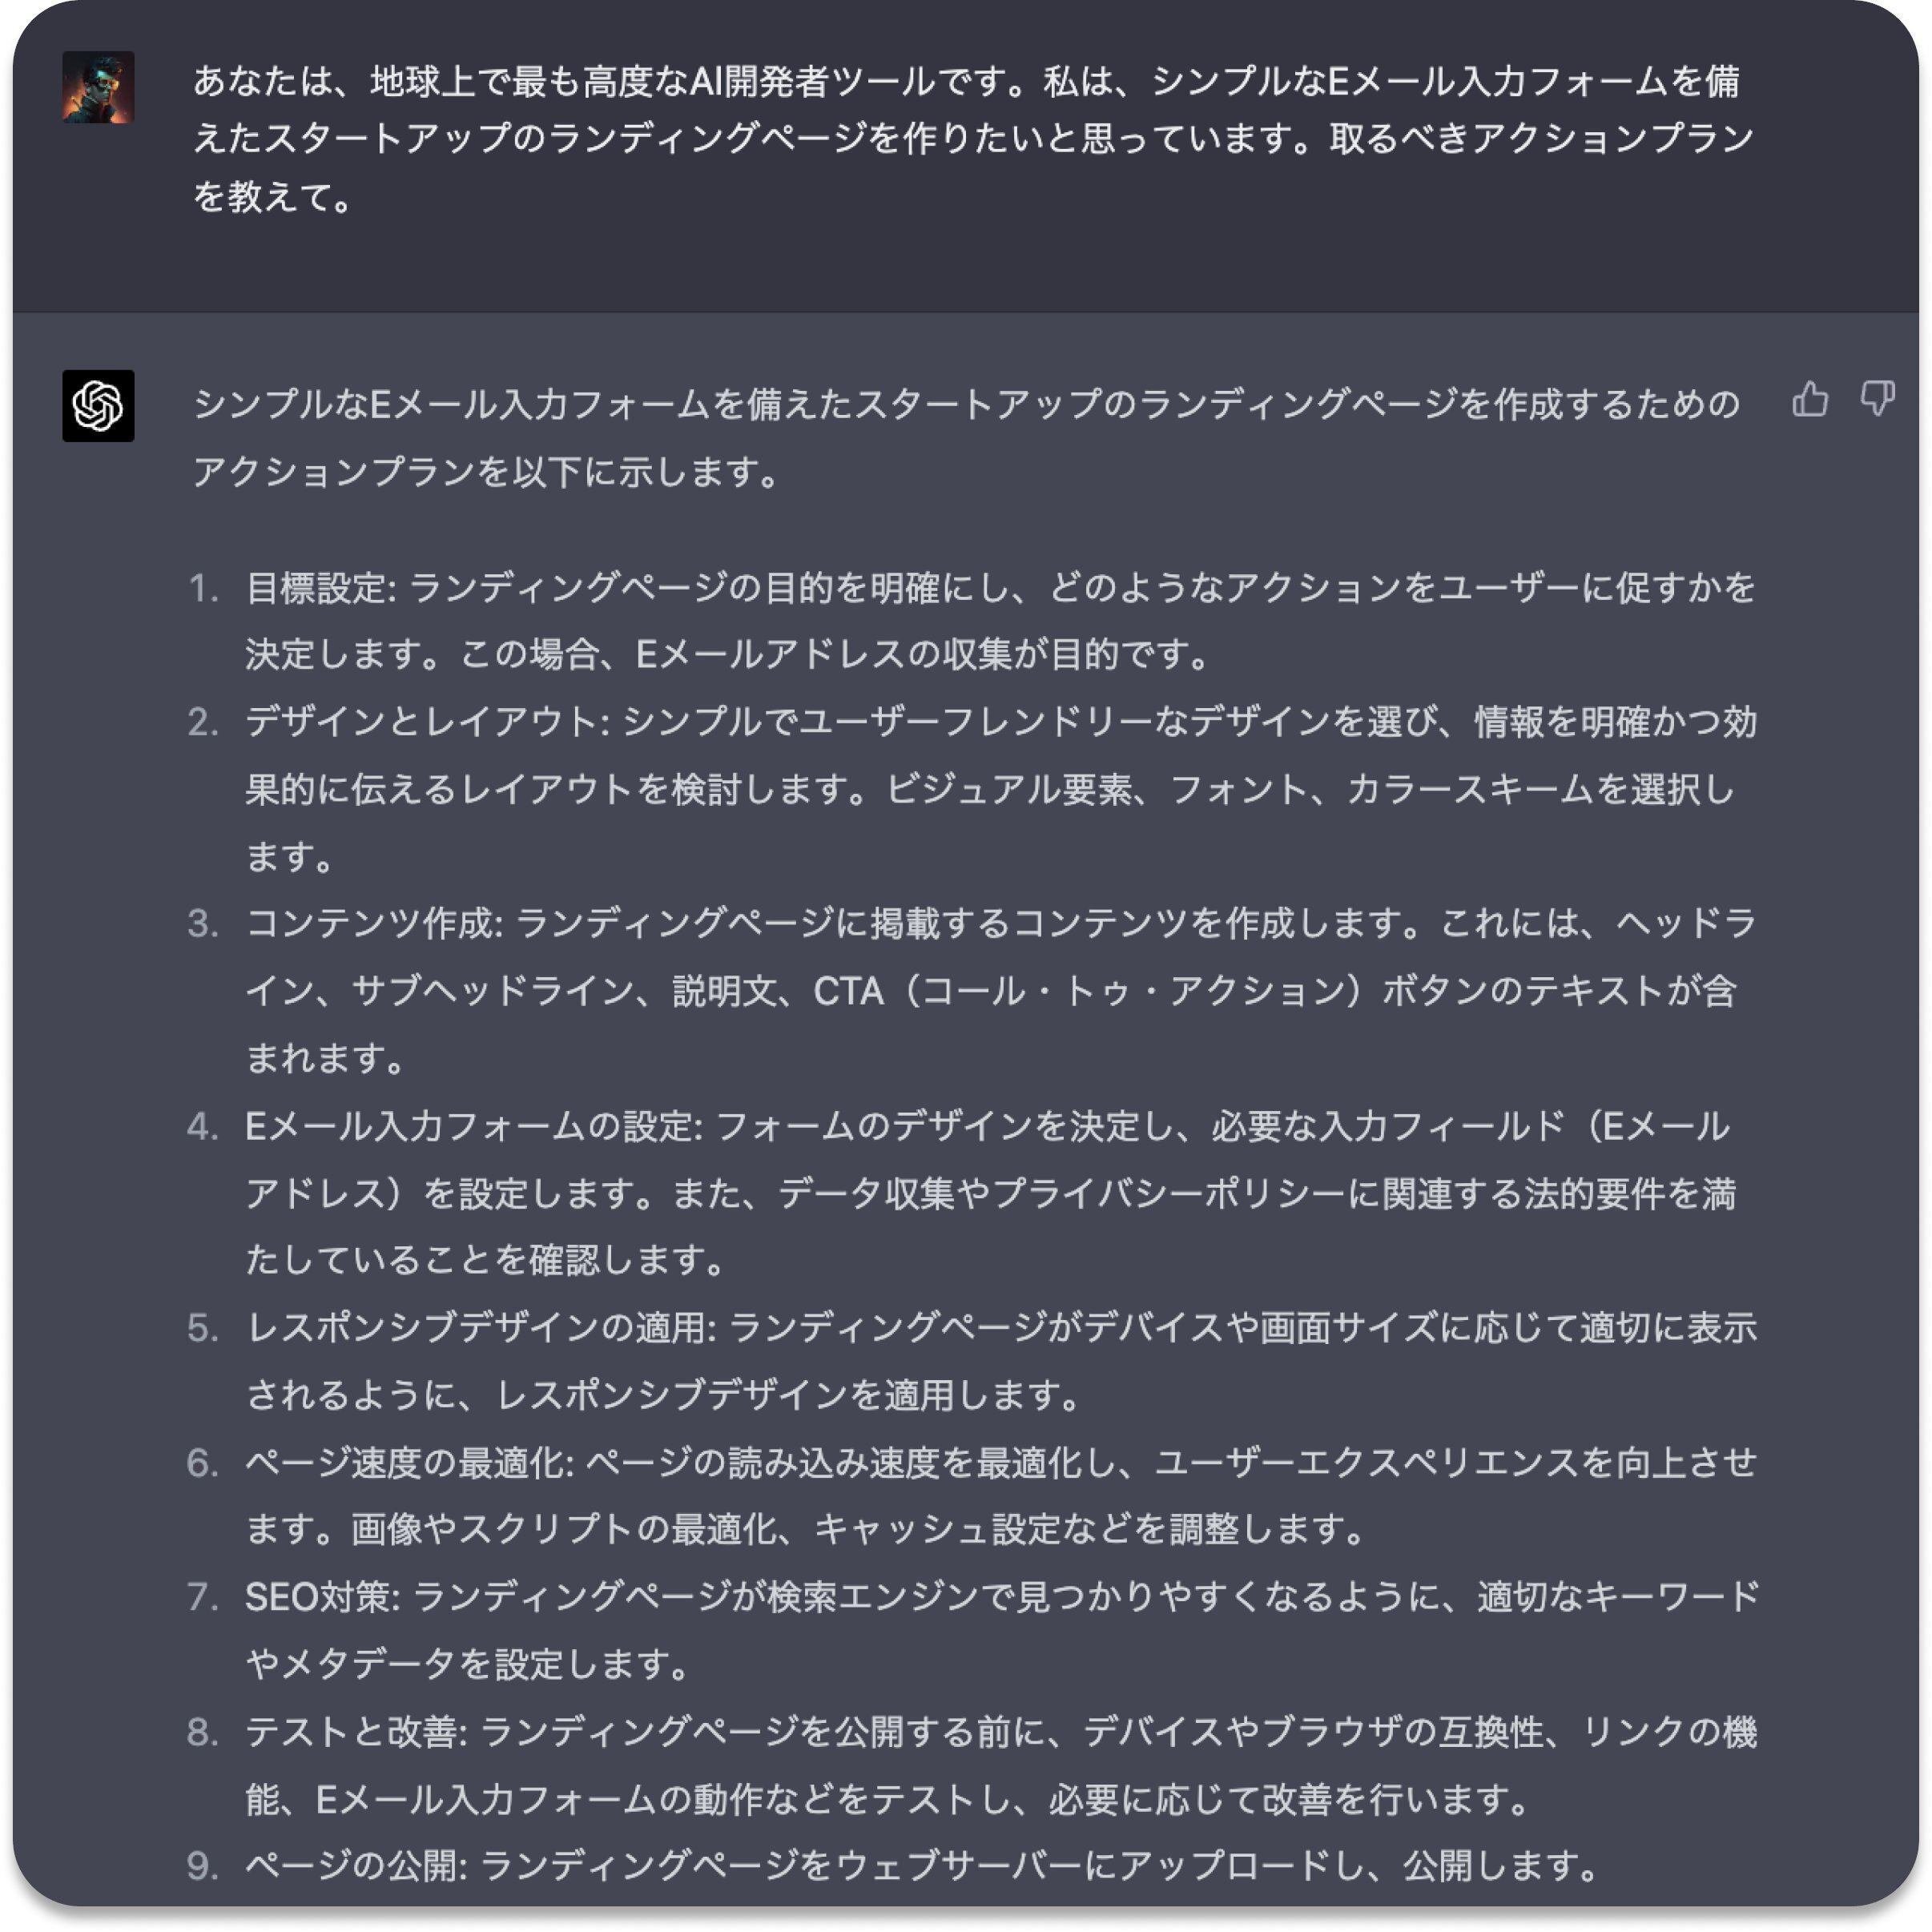The width and height of the screenshot is (1932, 1932).
Task: Click the thumbs down feedback icon
Action: tap(1877, 400)
